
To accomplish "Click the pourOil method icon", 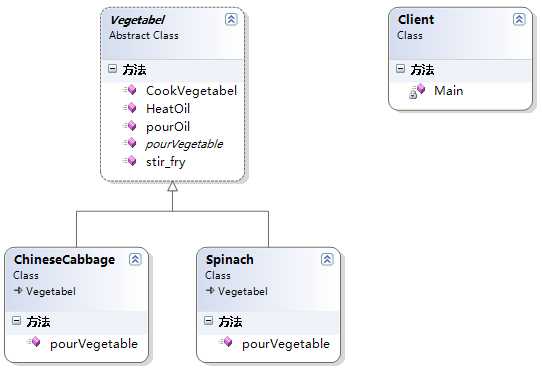I will pos(130,126).
